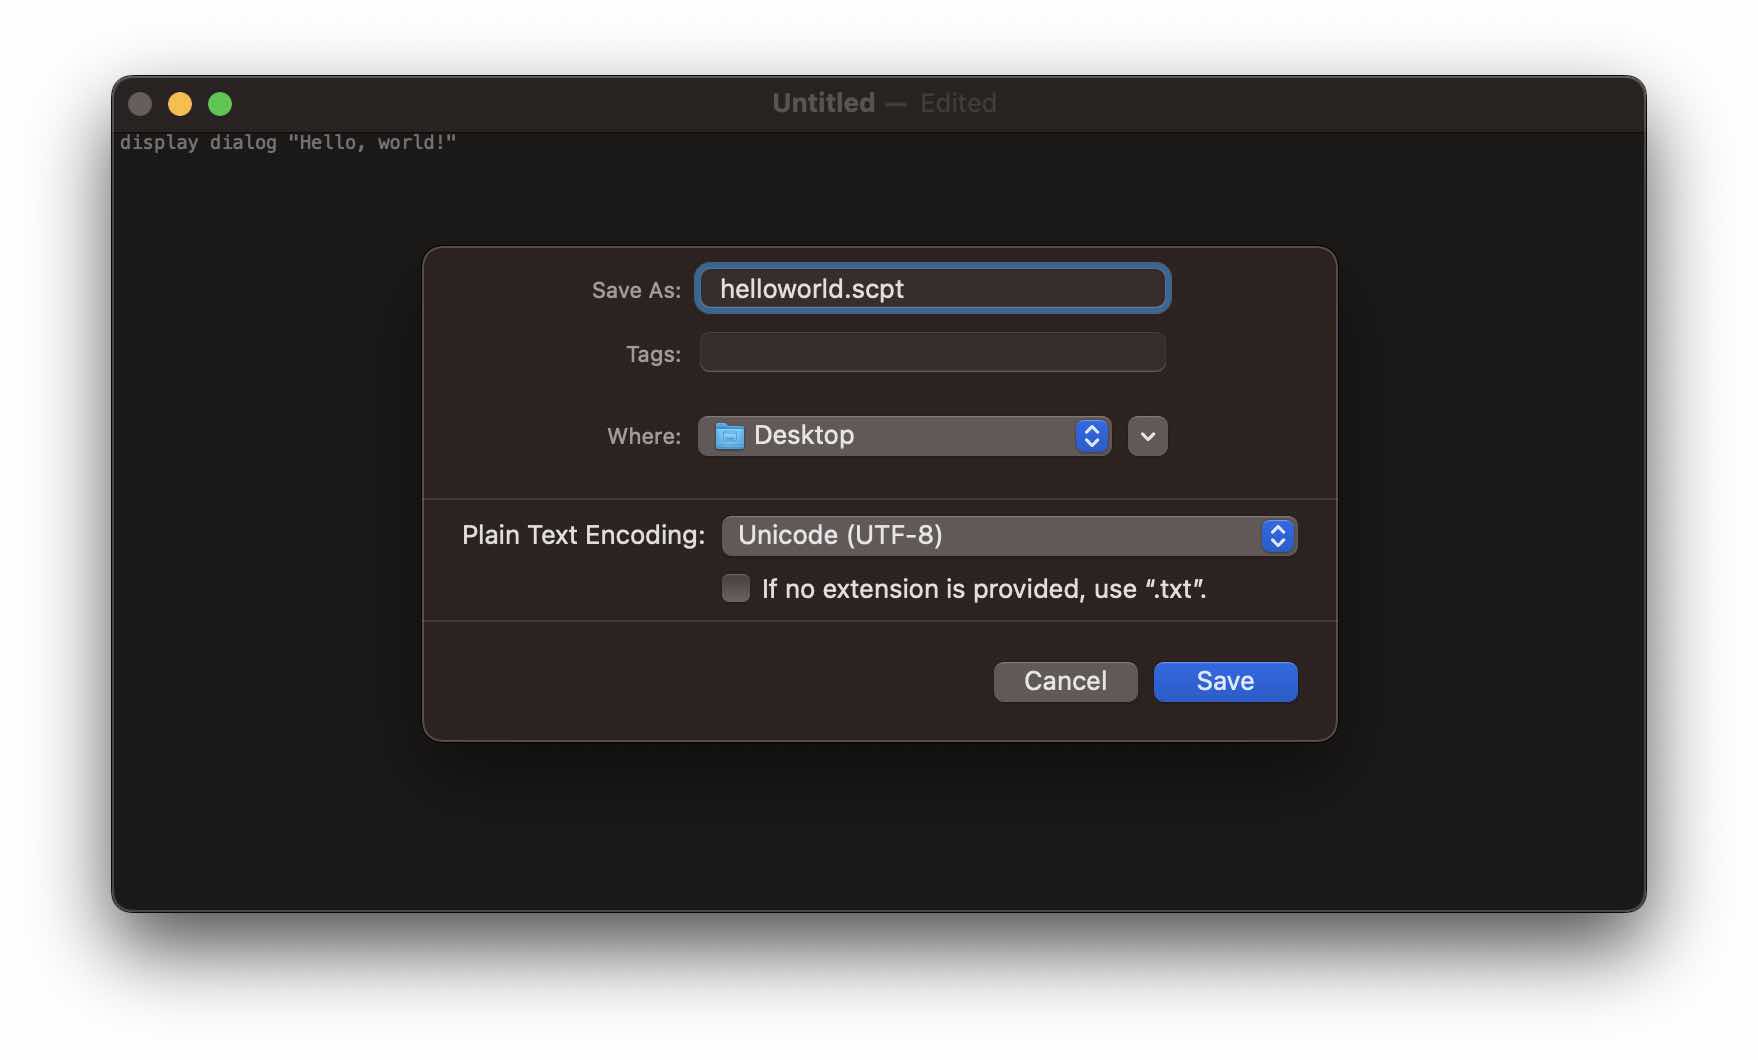Click the display dialog script line
Viewport: 1758px width, 1060px height.
pyautogui.click(x=291, y=142)
